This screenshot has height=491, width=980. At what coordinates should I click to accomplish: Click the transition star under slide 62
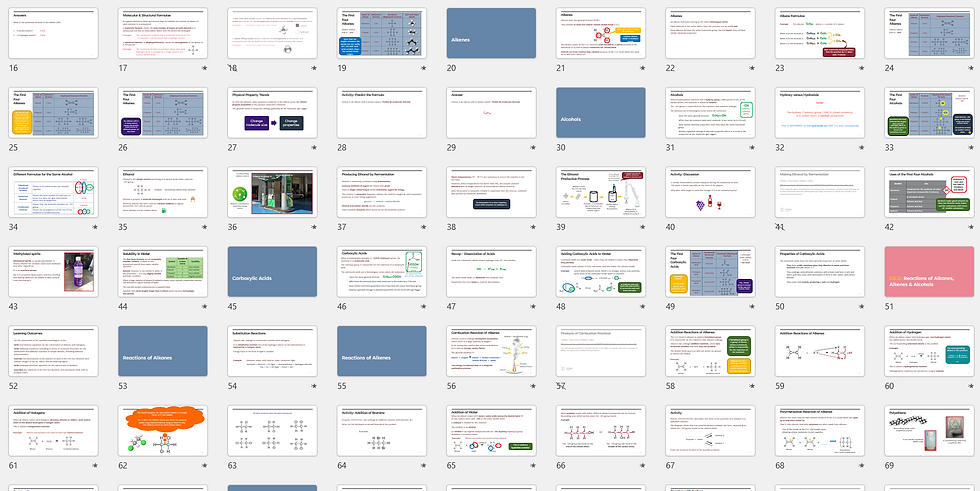pyautogui.click(x=204, y=465)
